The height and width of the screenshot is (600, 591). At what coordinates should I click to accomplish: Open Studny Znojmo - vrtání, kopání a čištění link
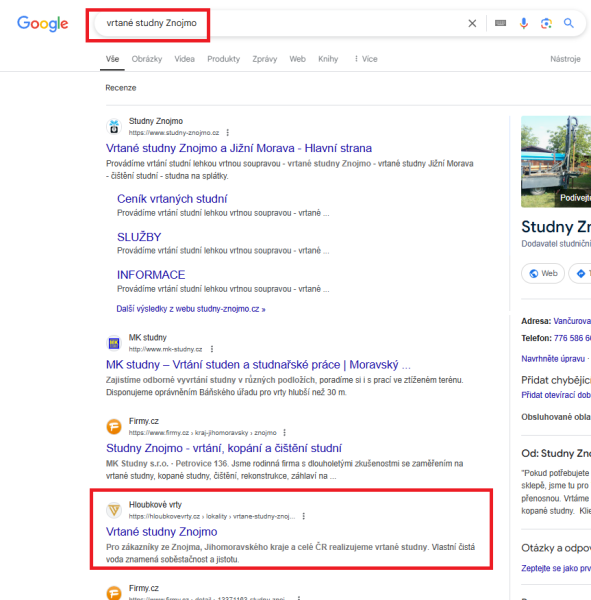(x=224, y=448)
